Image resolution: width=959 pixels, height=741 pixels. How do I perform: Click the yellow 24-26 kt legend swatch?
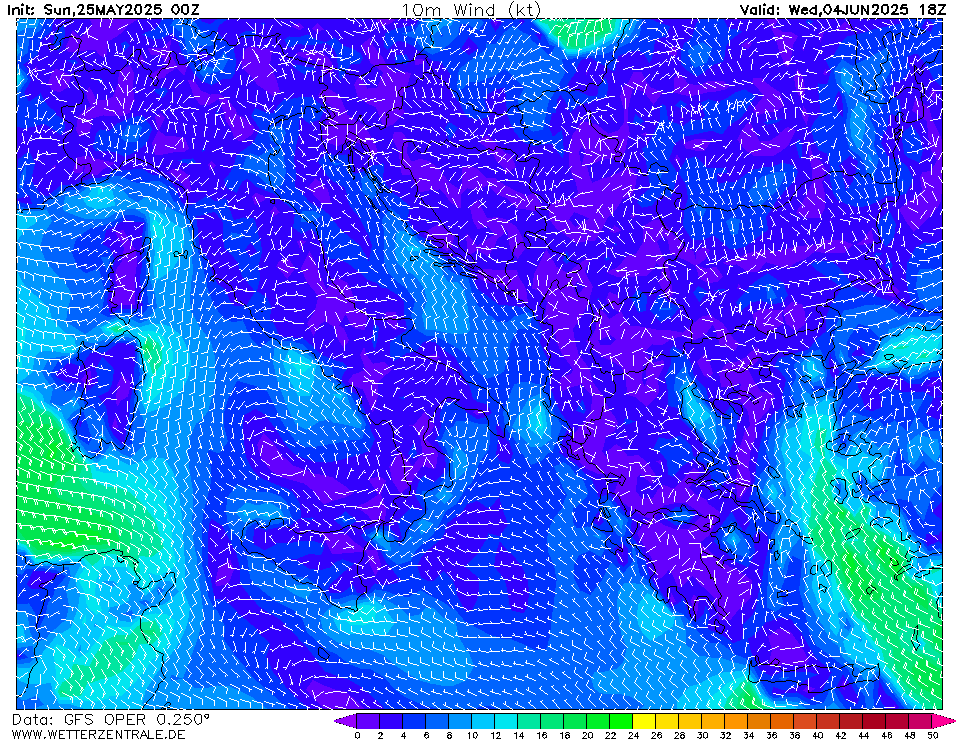(x=645, y=721)
